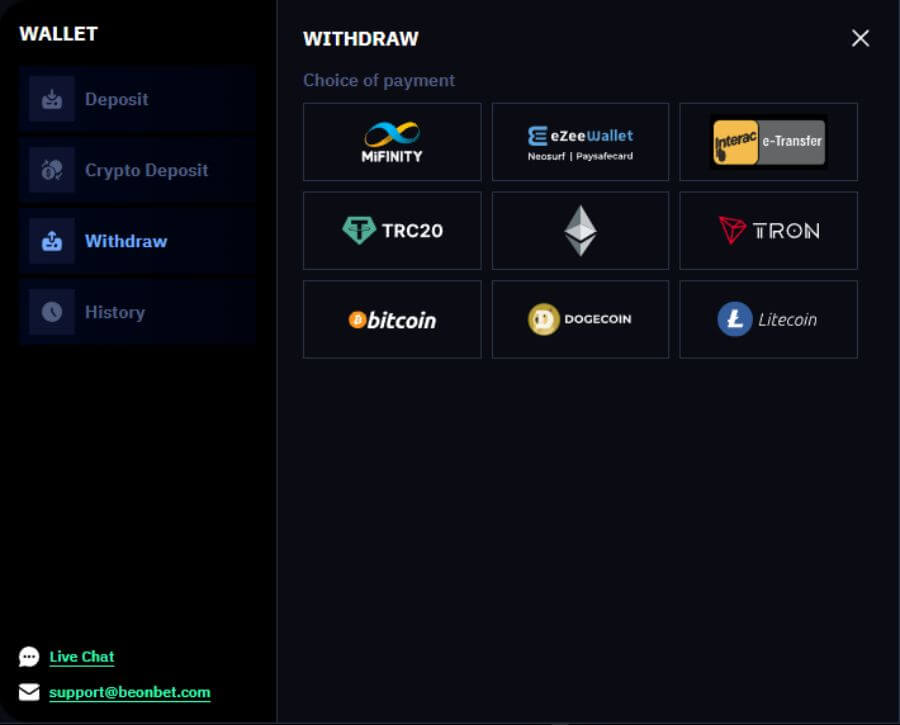
Task: Click support@beonbet.com email link
Action: (130, 692)
